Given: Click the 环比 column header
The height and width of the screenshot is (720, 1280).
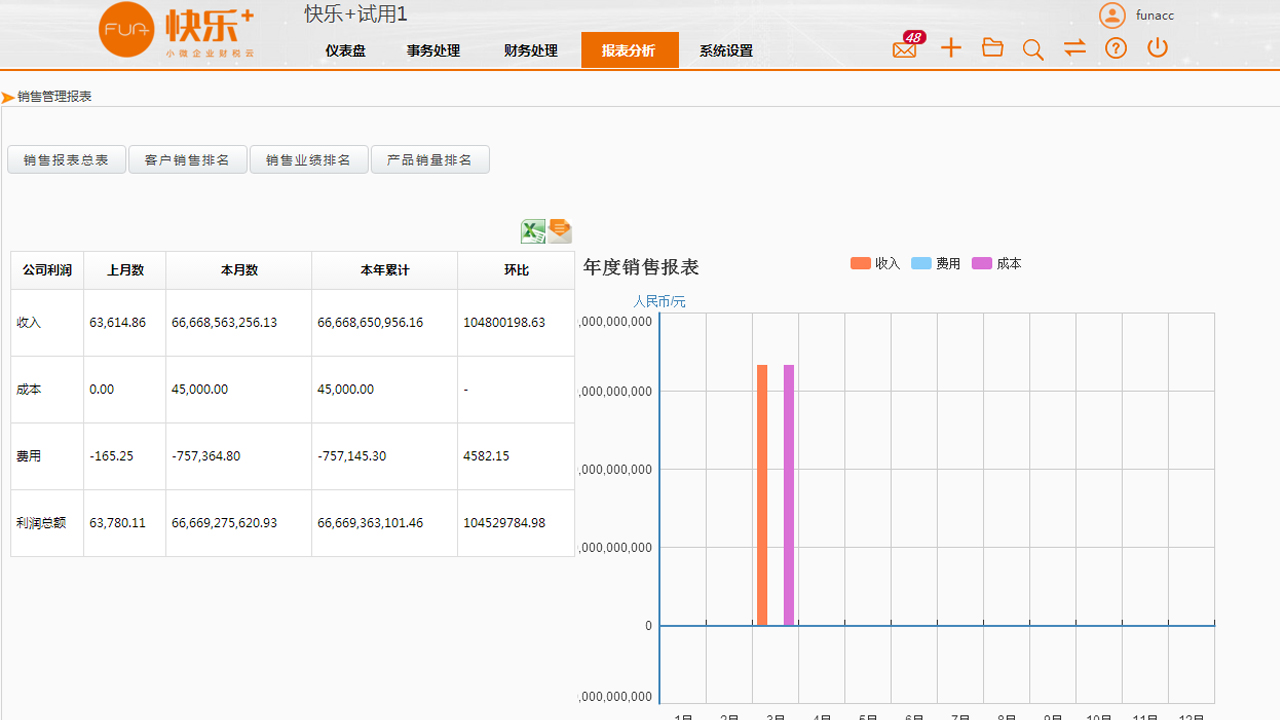Looking at the screenshot, I should pos(516,270).
